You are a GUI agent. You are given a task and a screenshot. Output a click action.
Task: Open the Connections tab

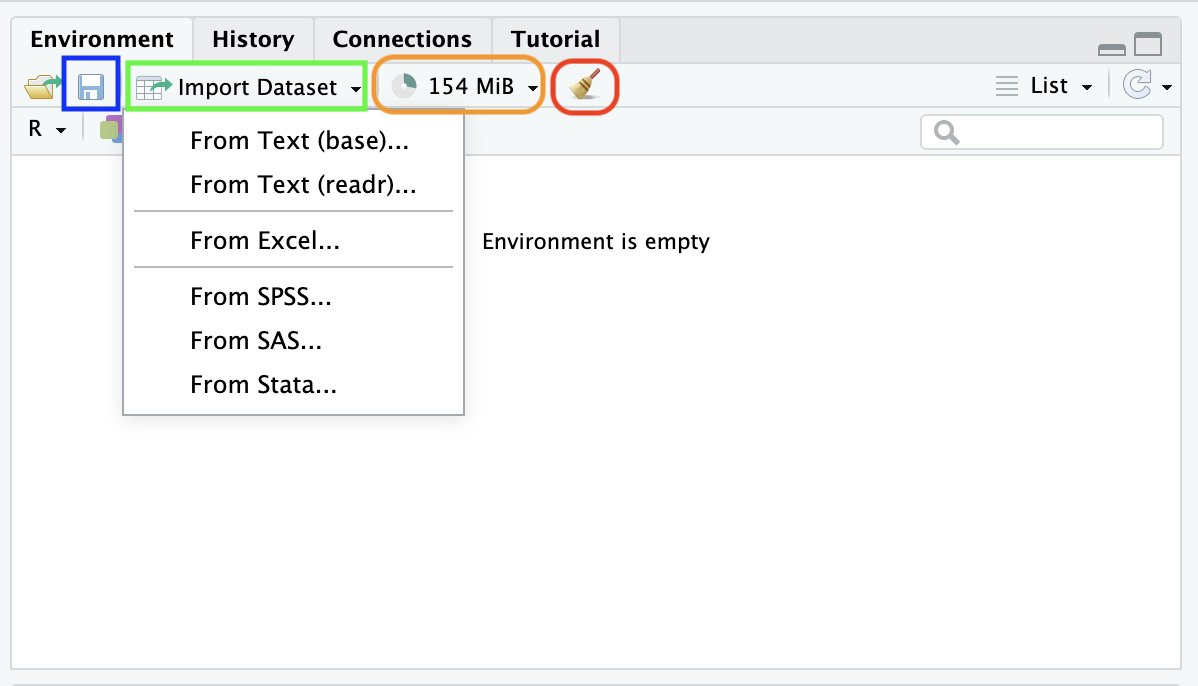pyautogui.click(x=402, y=40)
